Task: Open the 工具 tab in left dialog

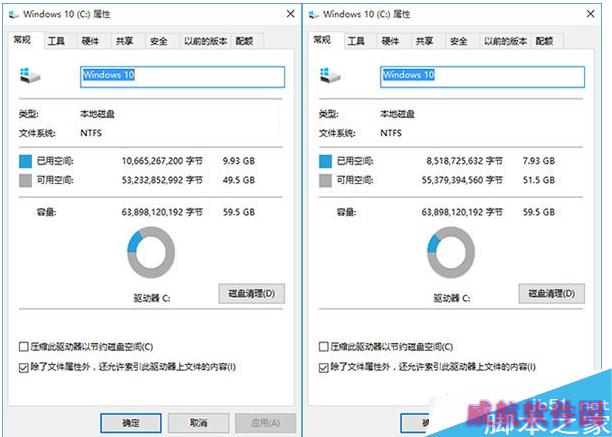Action: [56, 41]
